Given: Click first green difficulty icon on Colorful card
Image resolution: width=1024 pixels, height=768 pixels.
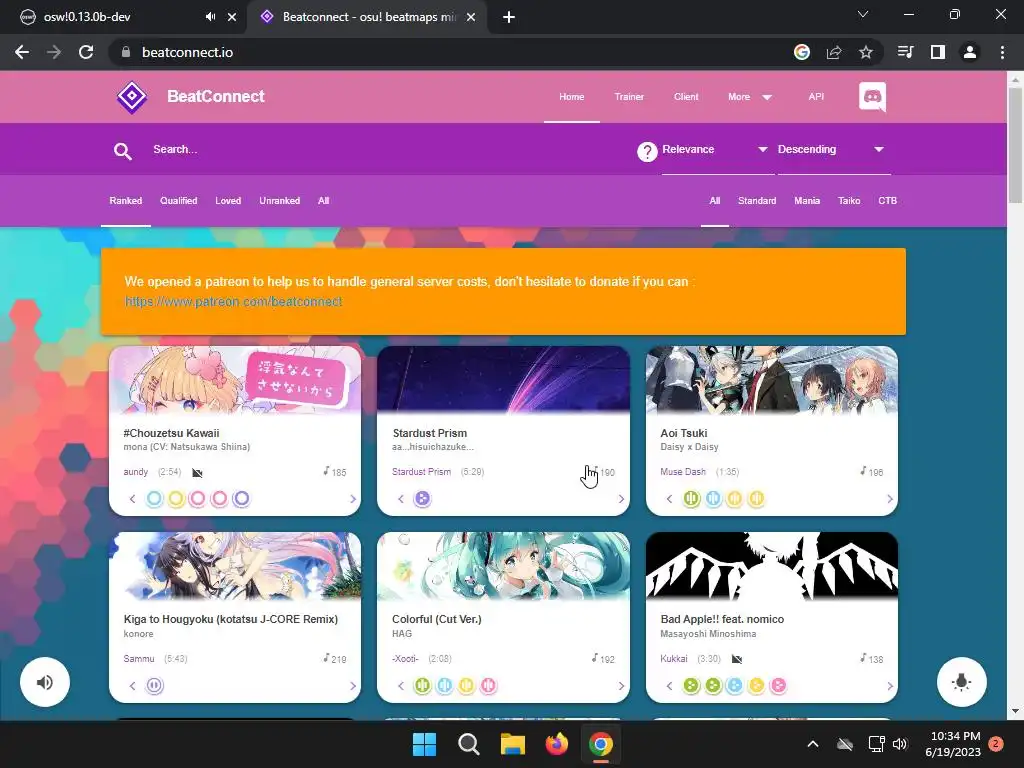Looking at the screenshot, I should 423,686.
